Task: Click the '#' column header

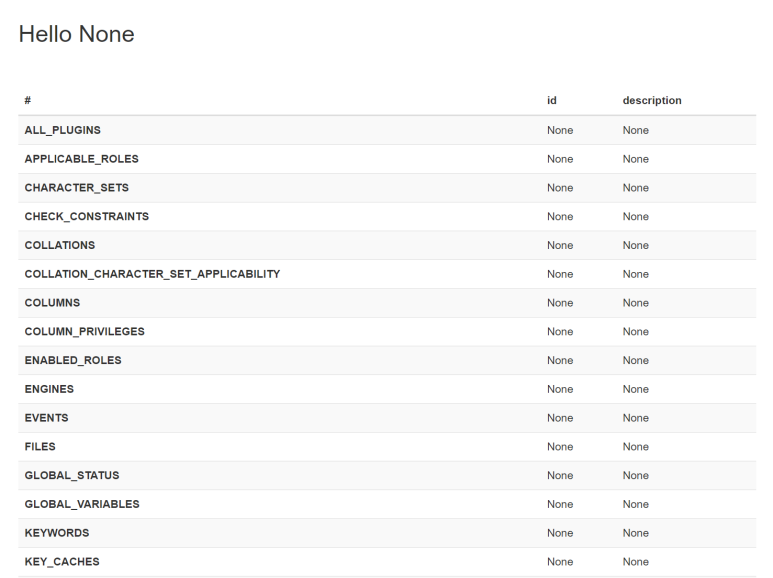Action: pos(28,101)
